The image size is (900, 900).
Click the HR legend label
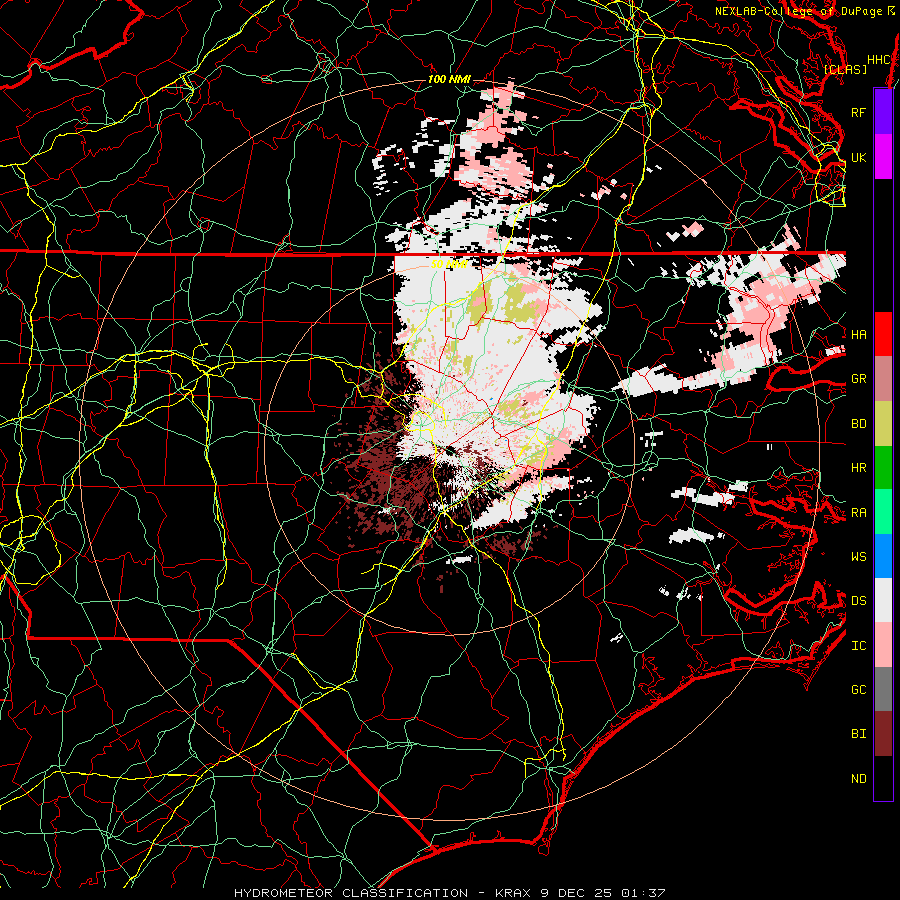coord(858,468)
